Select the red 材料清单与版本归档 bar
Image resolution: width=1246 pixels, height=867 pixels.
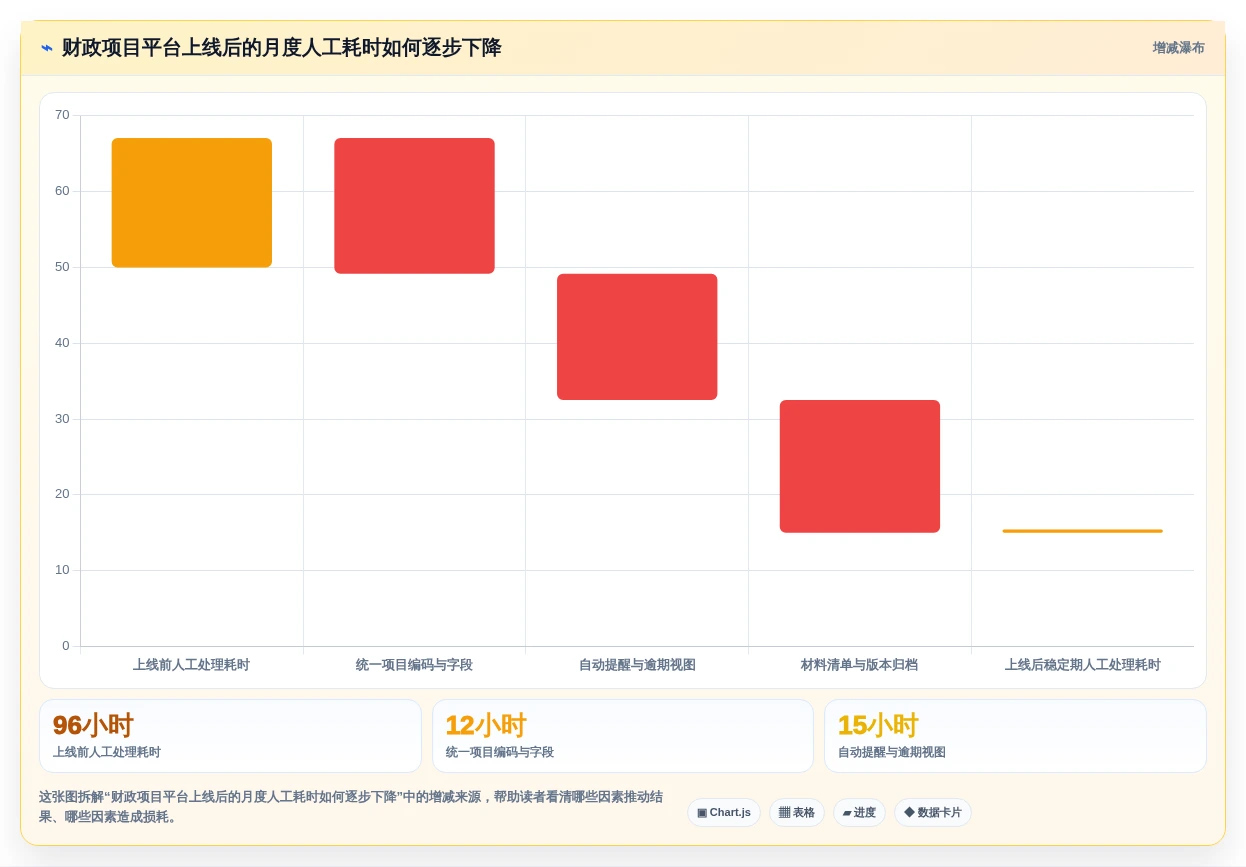point(860,466)
